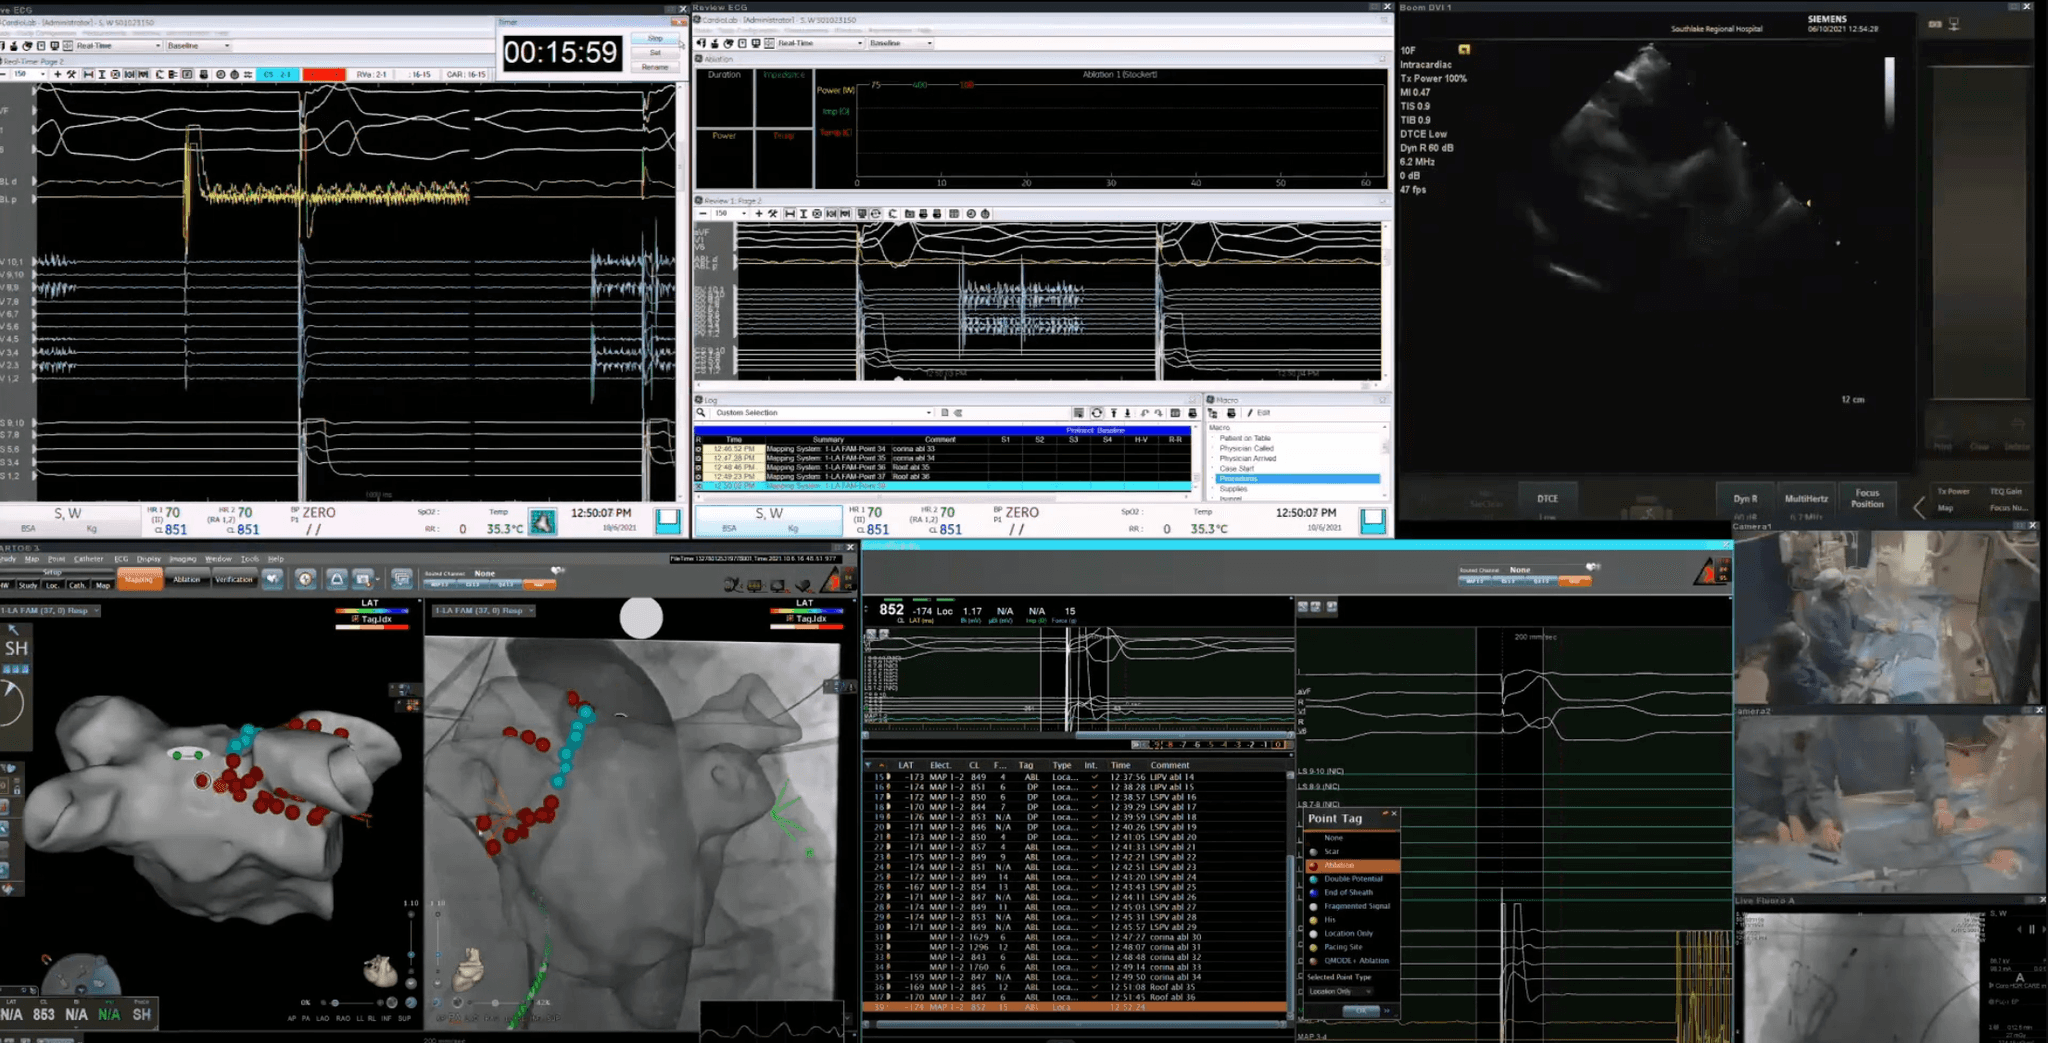Select the QMODE+ Ablation point tag

click(x=1352, y=960)
